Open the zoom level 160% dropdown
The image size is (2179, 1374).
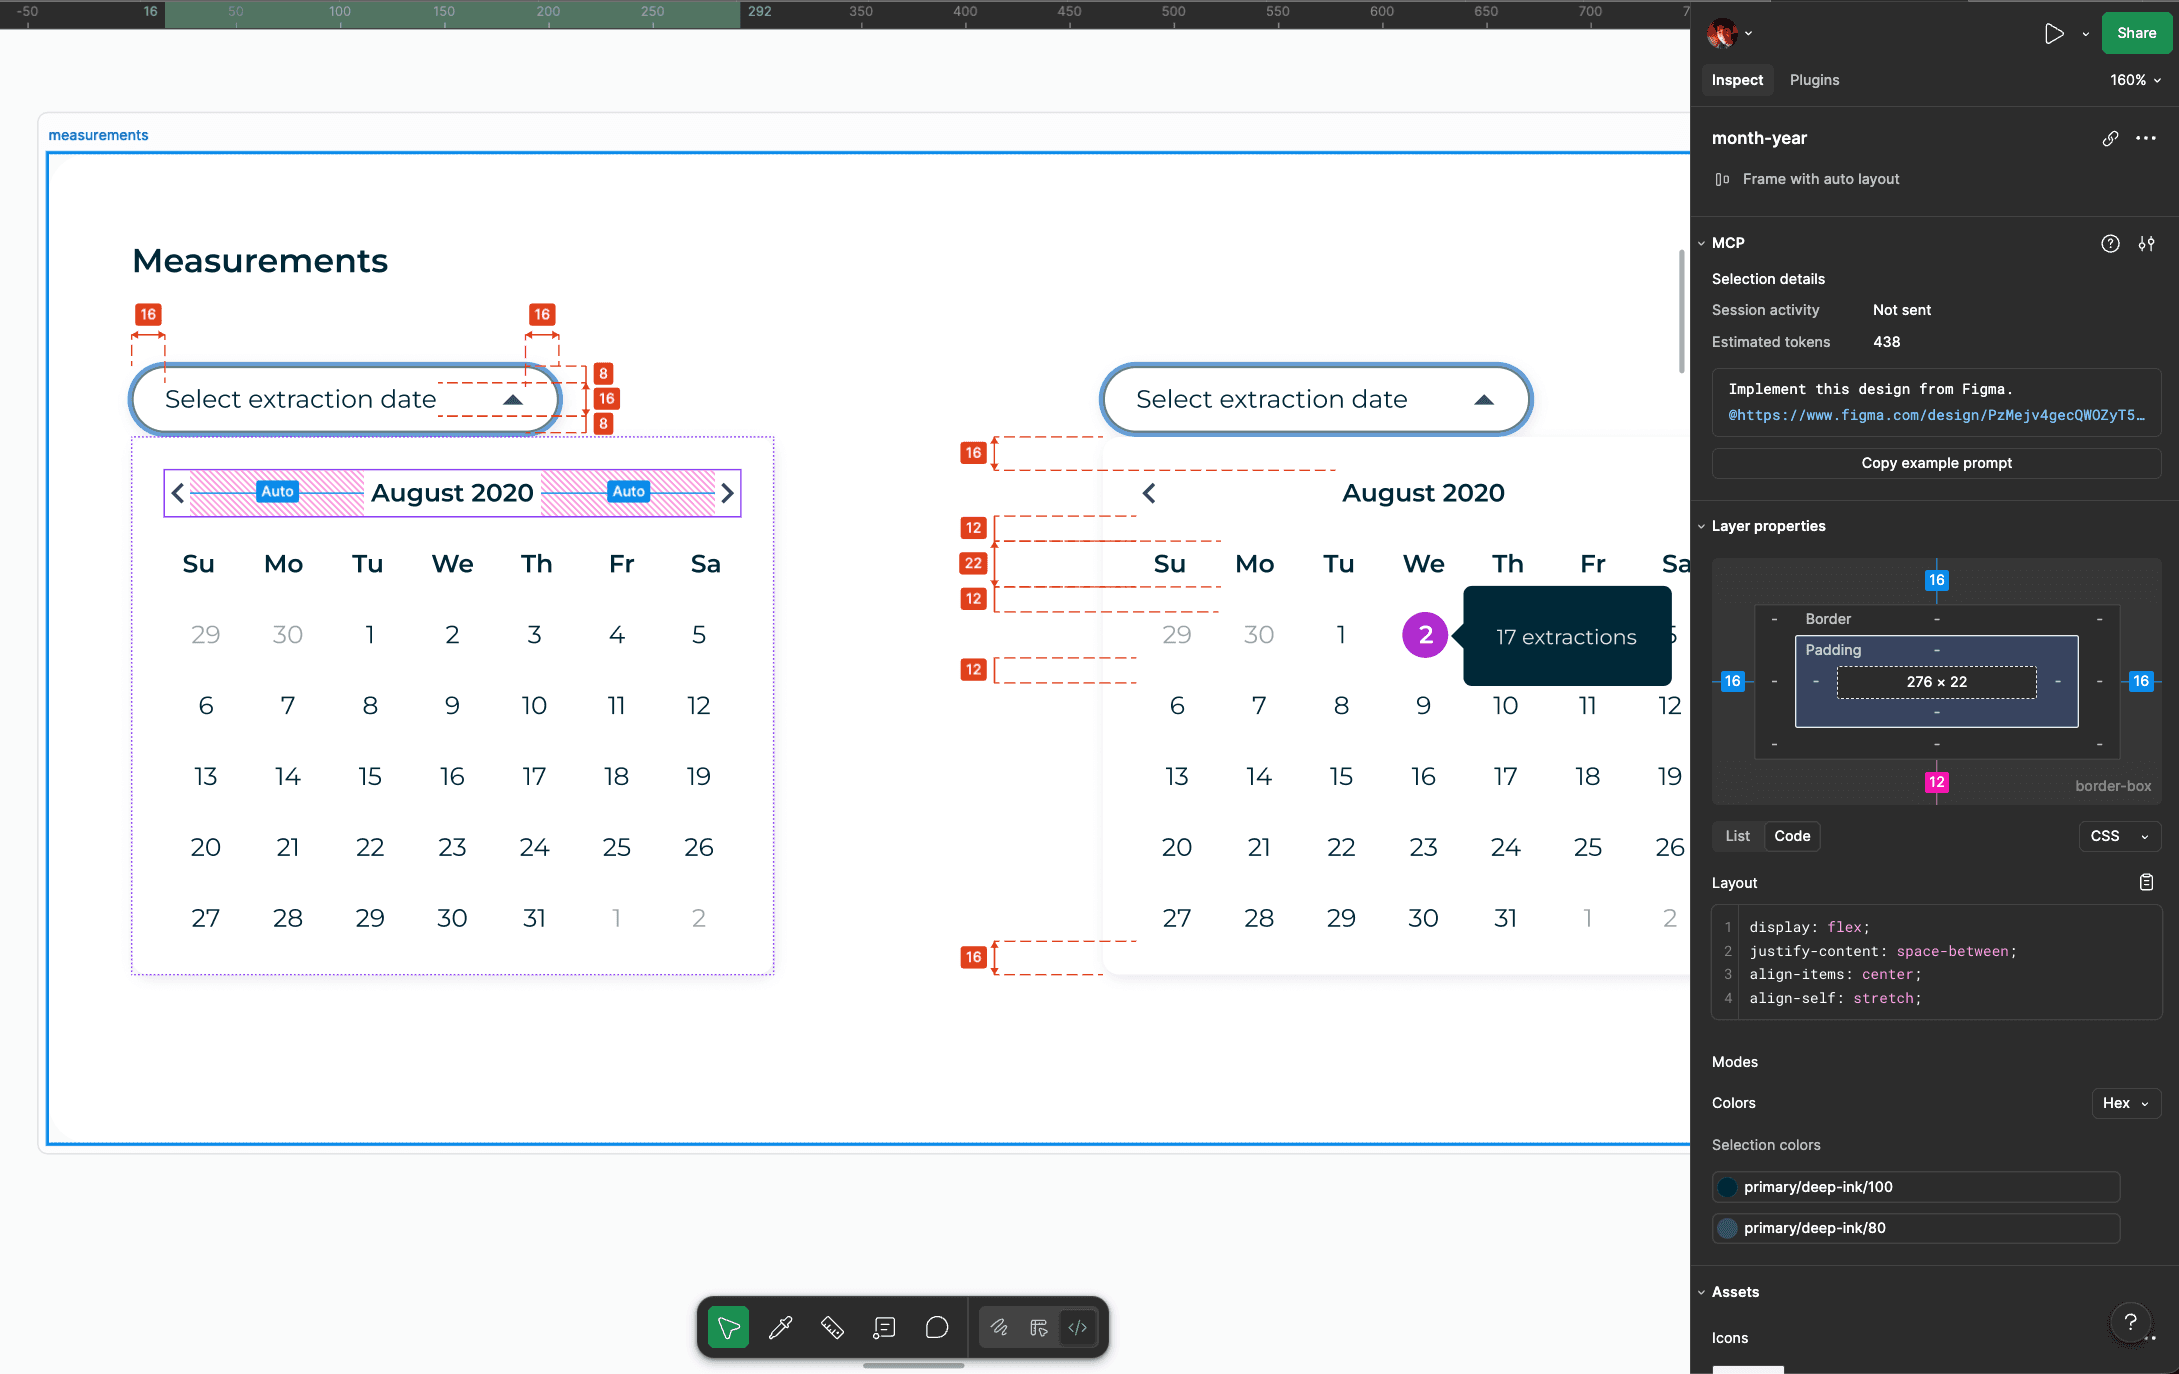pos(2135,80)
